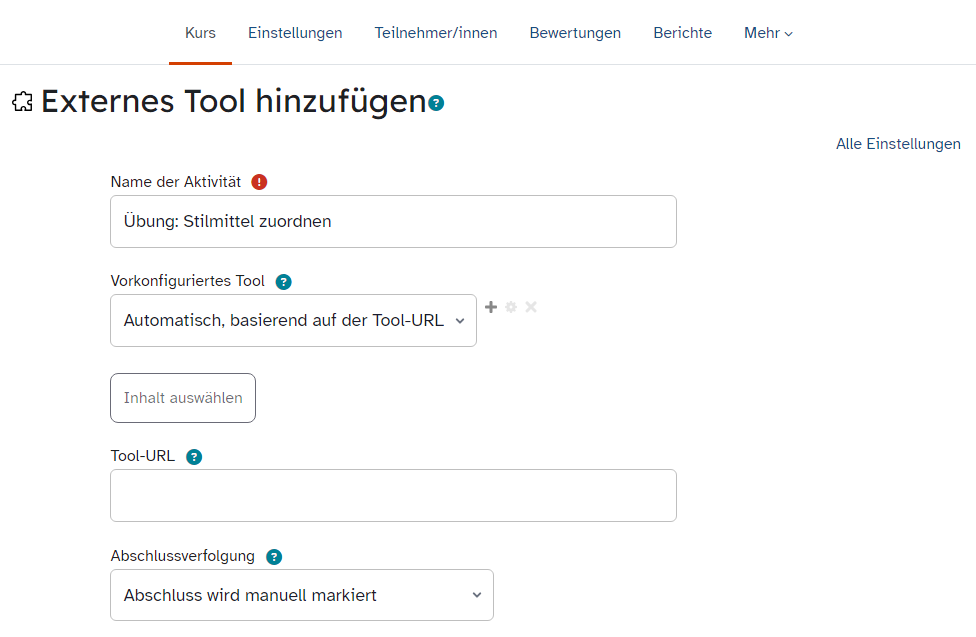Click into the empty Tool-URL field
This screenshot has width=976, height=637.
point(393,495)
